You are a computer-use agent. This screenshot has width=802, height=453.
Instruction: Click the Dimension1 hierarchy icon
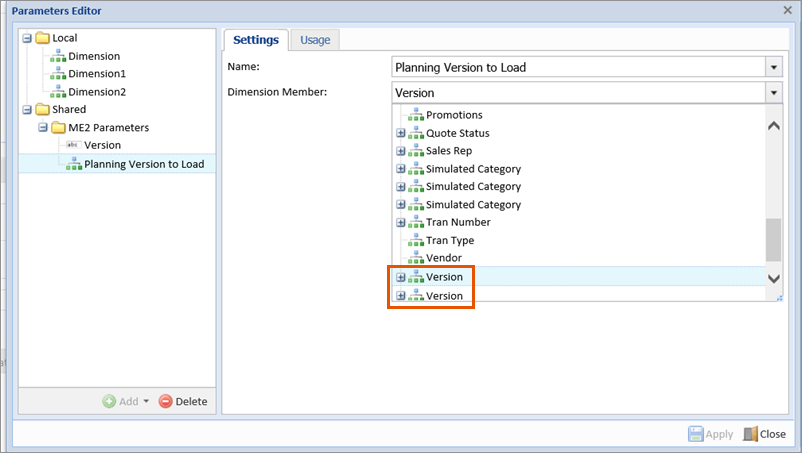coord(58,74)
